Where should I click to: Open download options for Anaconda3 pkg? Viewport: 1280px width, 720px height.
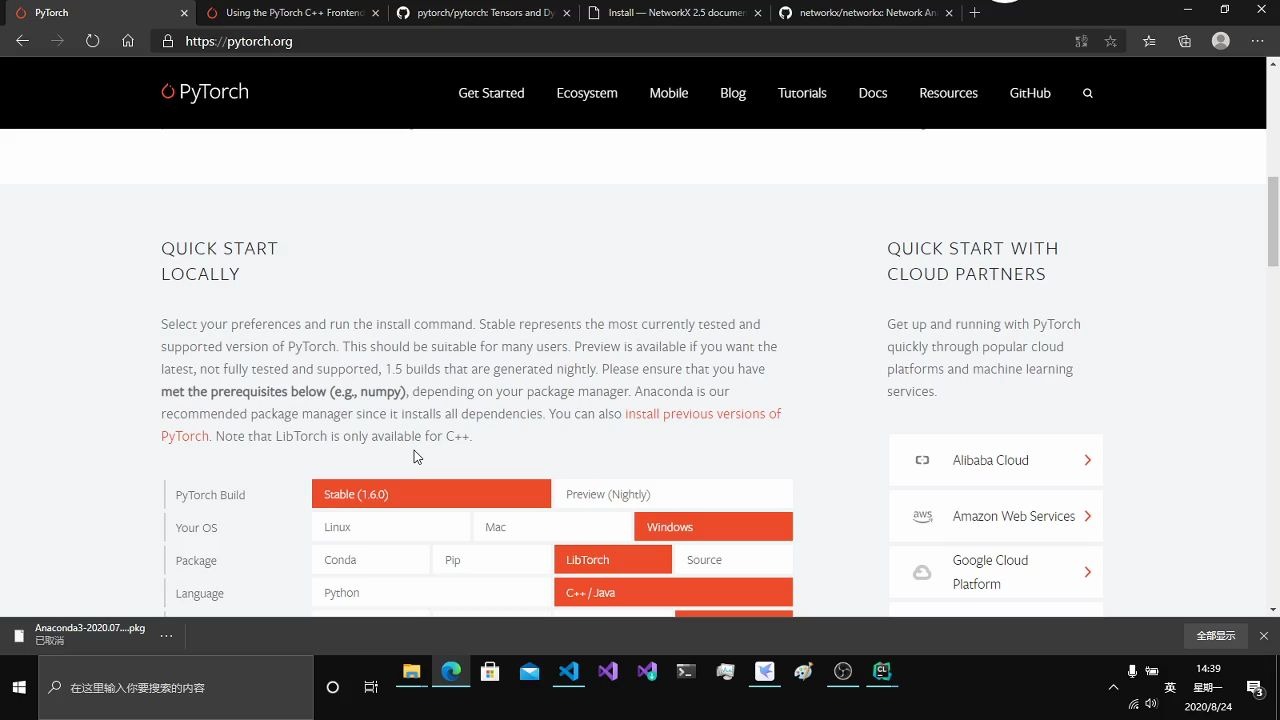(x=166, y=635)
